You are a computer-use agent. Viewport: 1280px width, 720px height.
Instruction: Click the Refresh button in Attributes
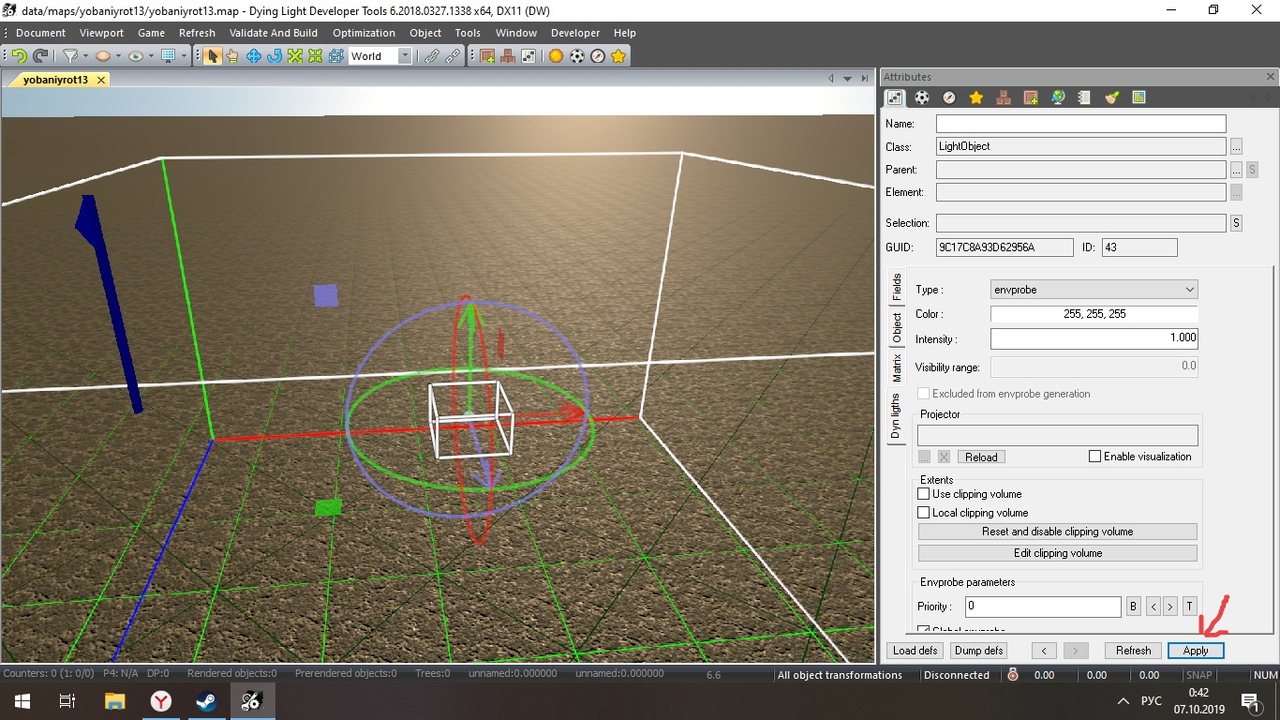pos(1133,651)
